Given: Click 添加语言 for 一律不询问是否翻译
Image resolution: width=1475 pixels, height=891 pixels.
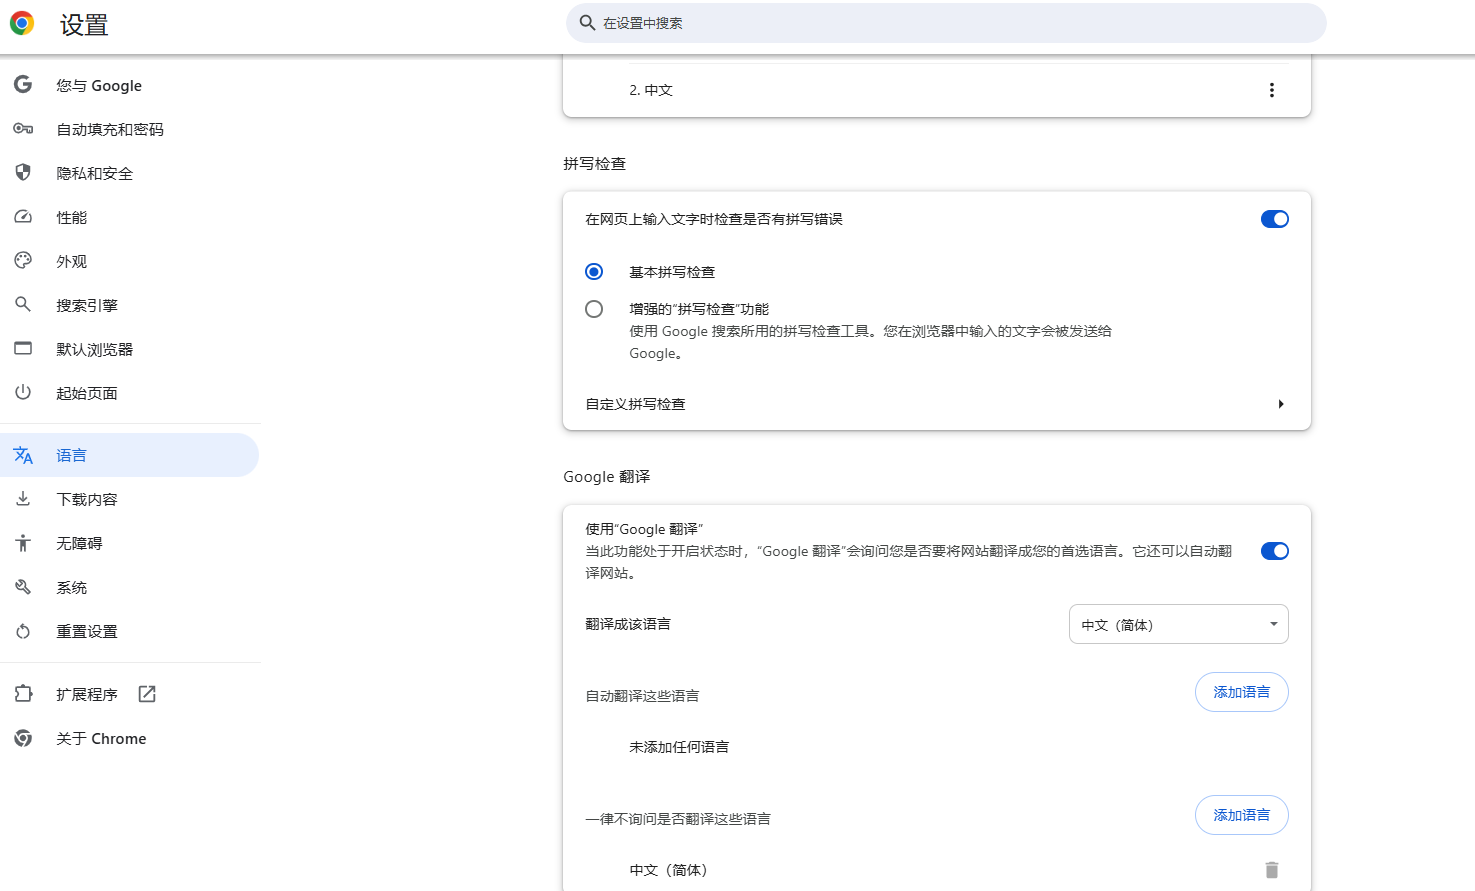Looking at the screenshot, I should point(1242,815).
